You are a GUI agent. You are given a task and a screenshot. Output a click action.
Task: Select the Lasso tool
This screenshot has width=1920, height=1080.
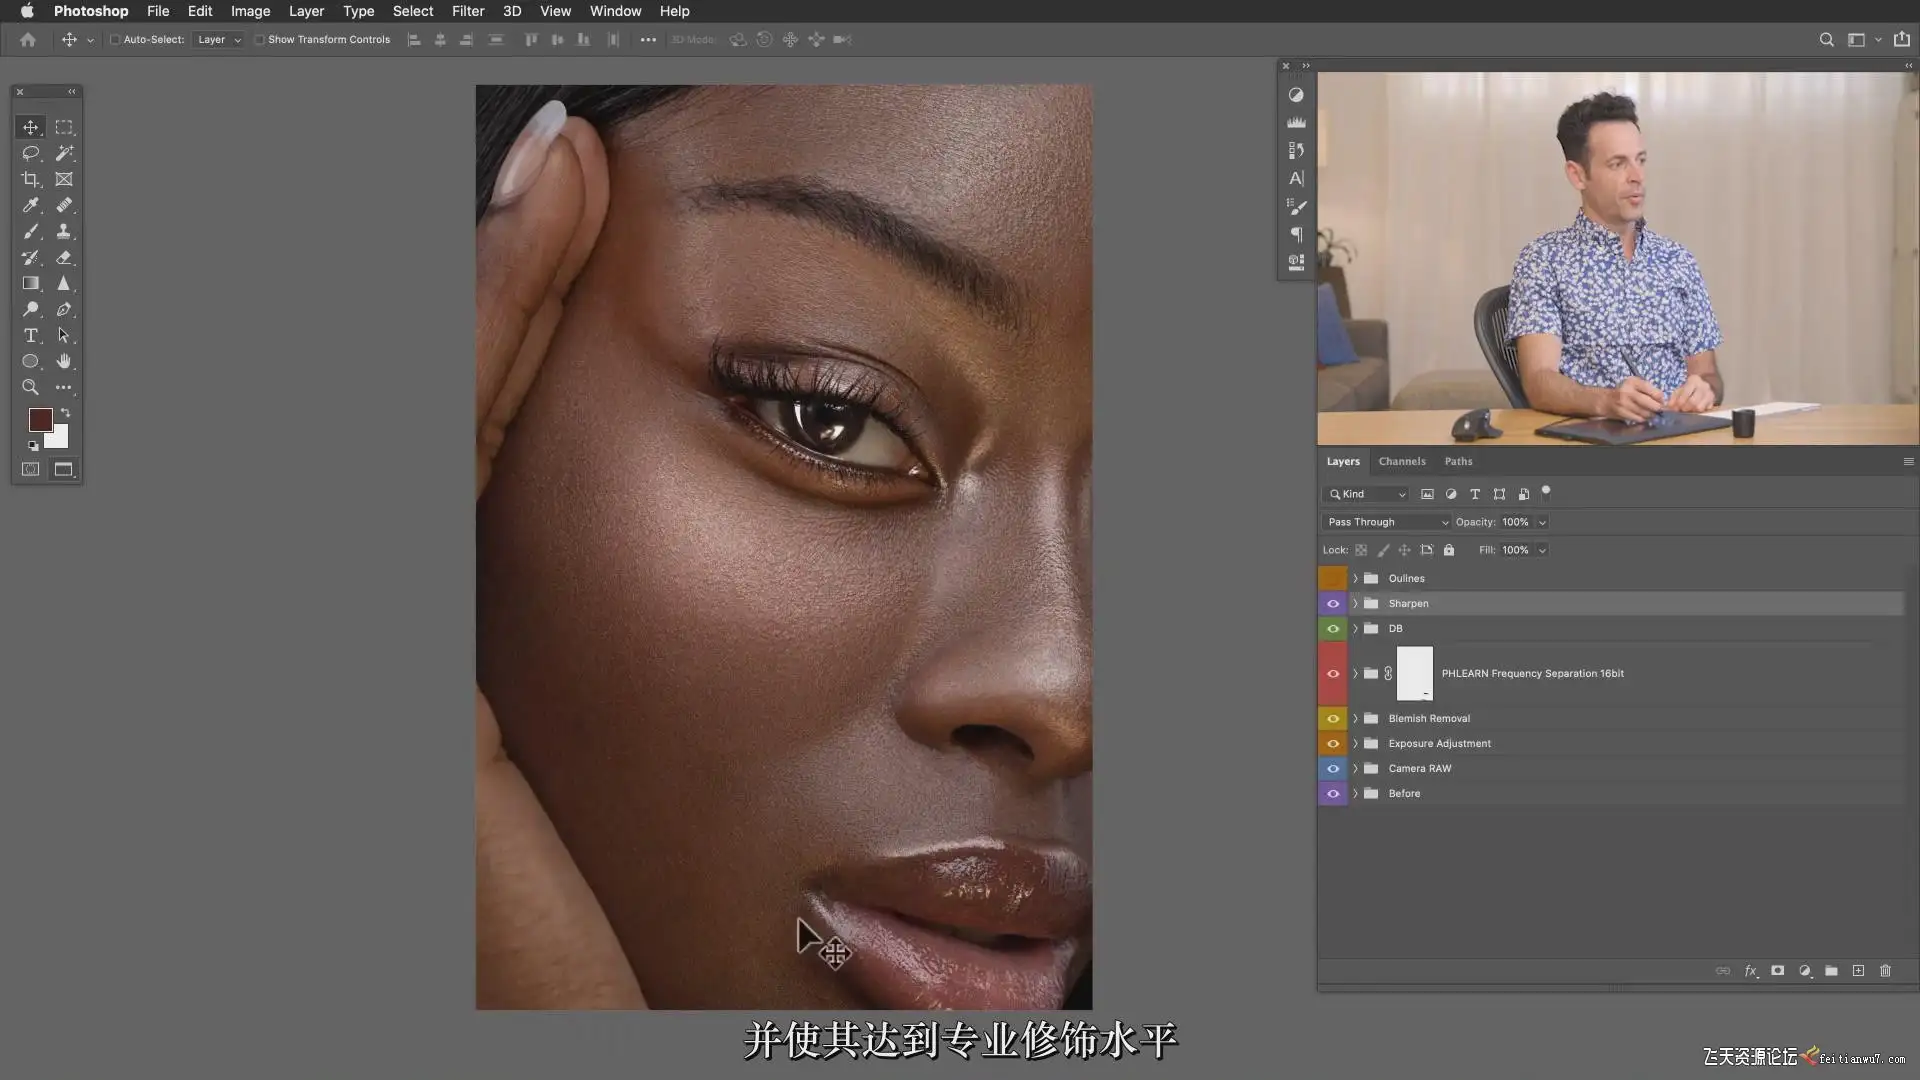click(x=31, y=153)
